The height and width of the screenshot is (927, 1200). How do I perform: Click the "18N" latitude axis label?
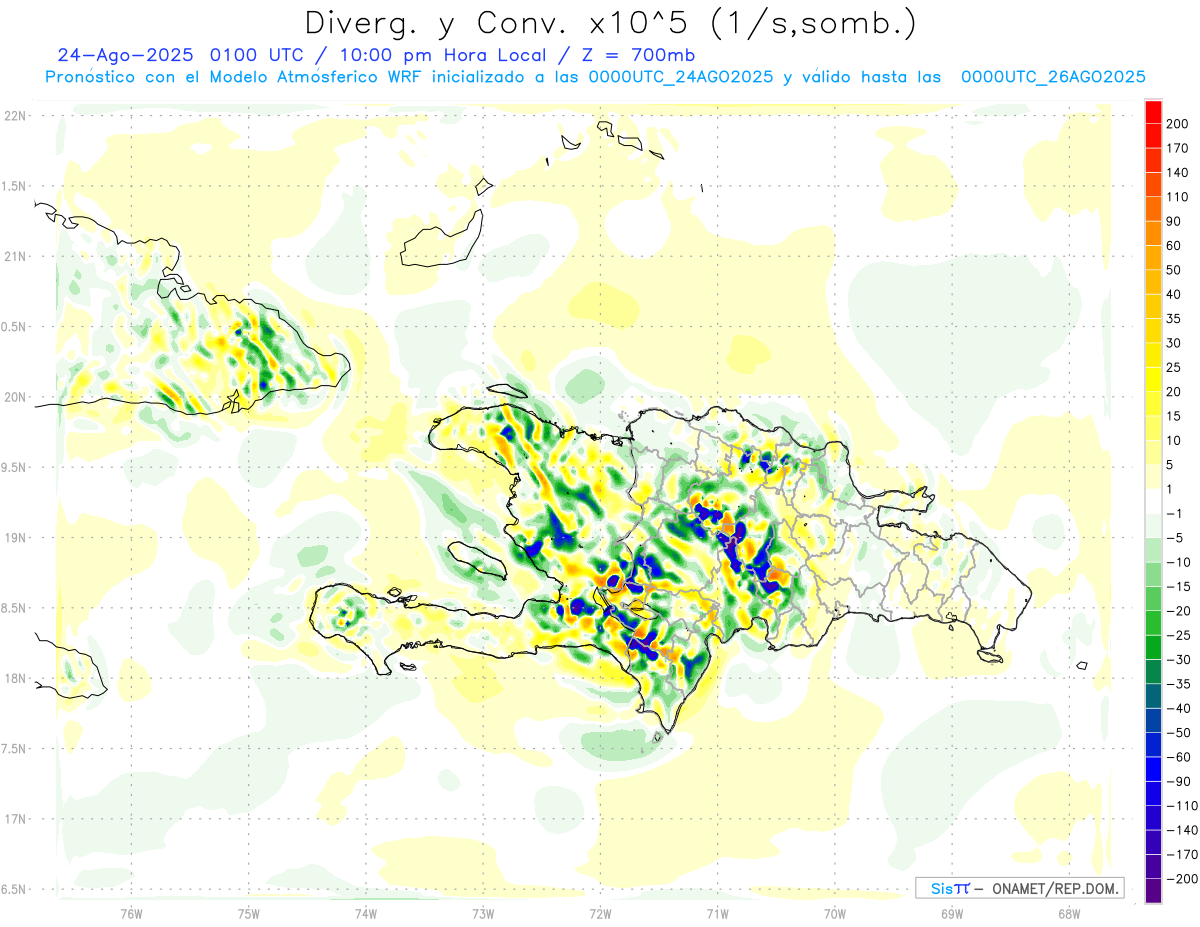(15, 678)
